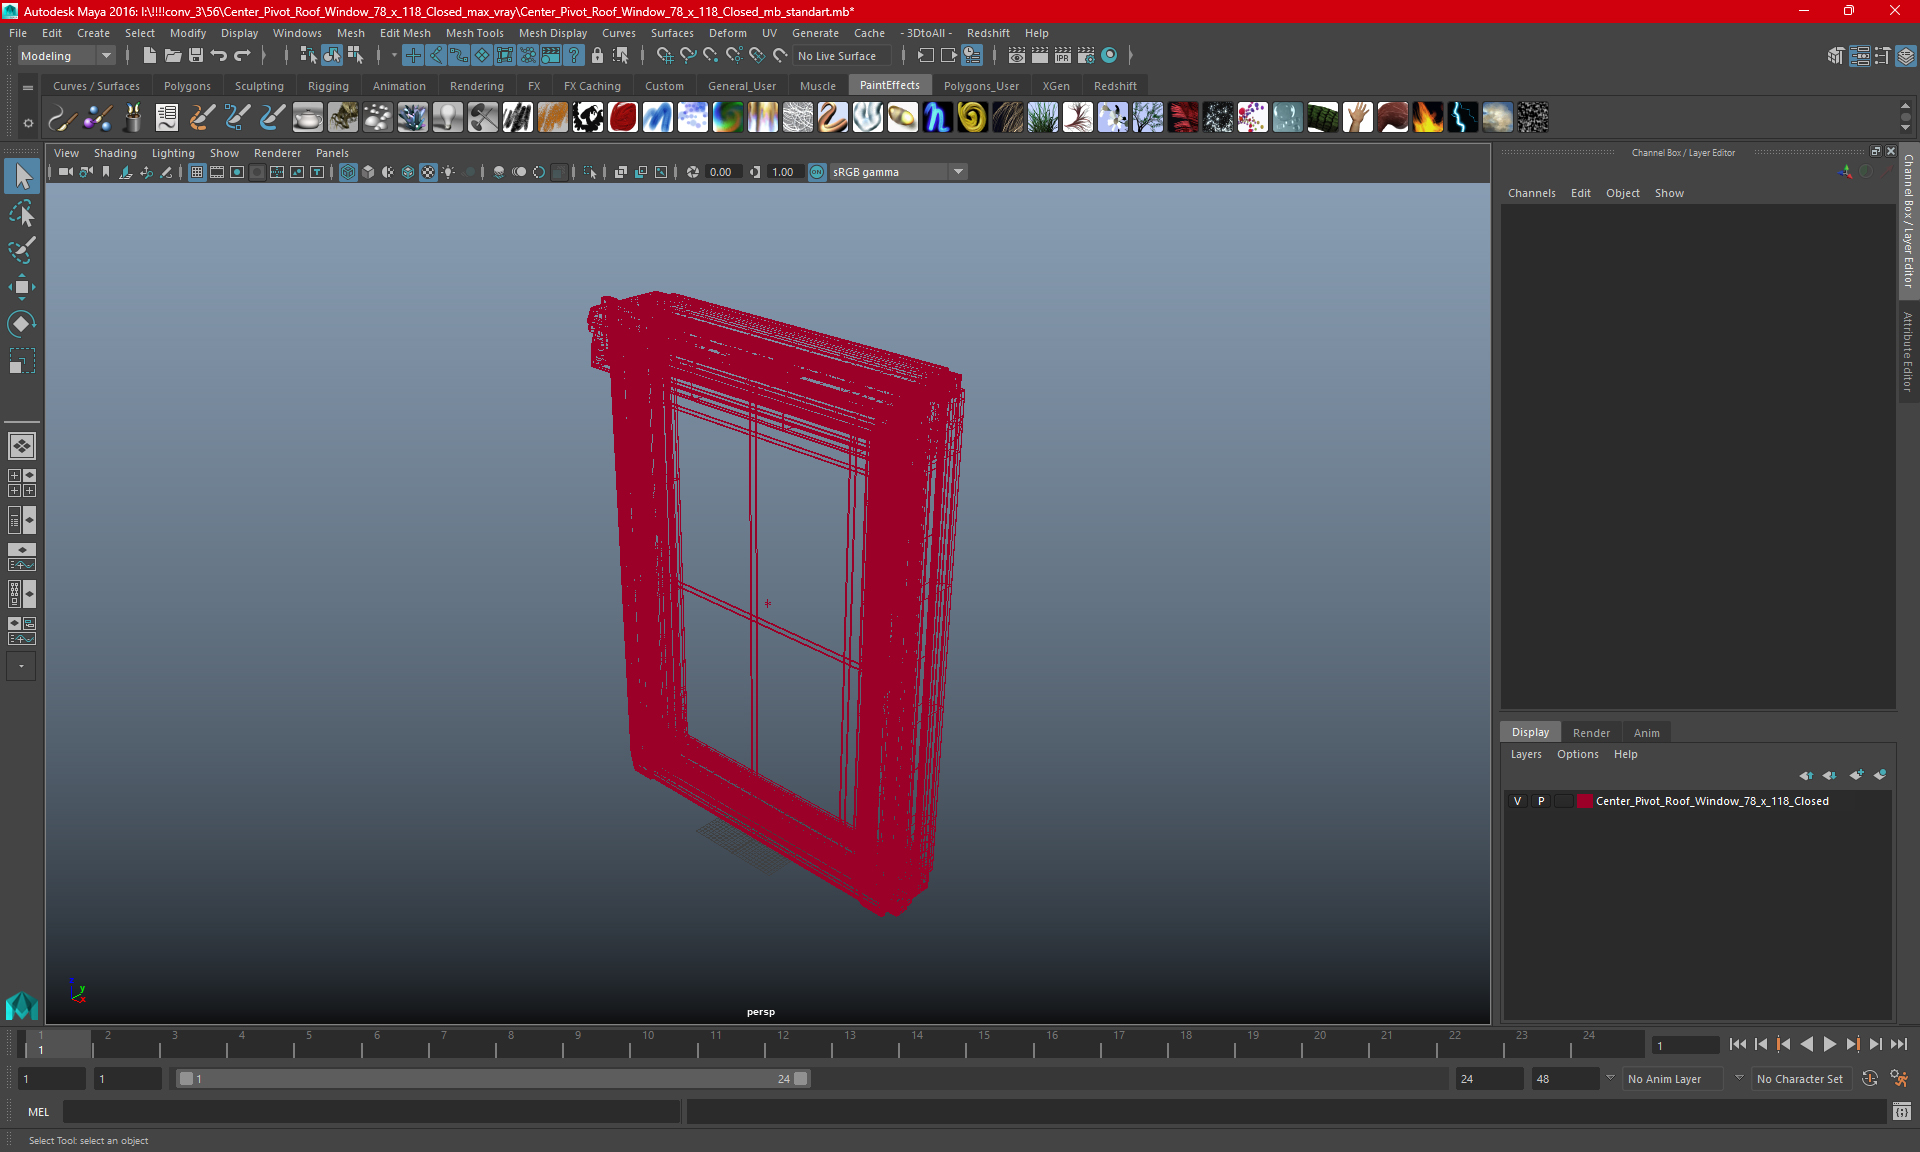The width and height of the screenshot is (1920, 1152).
Task: Switch to the Anim layer tab
Action: (x=1646, y=733)
